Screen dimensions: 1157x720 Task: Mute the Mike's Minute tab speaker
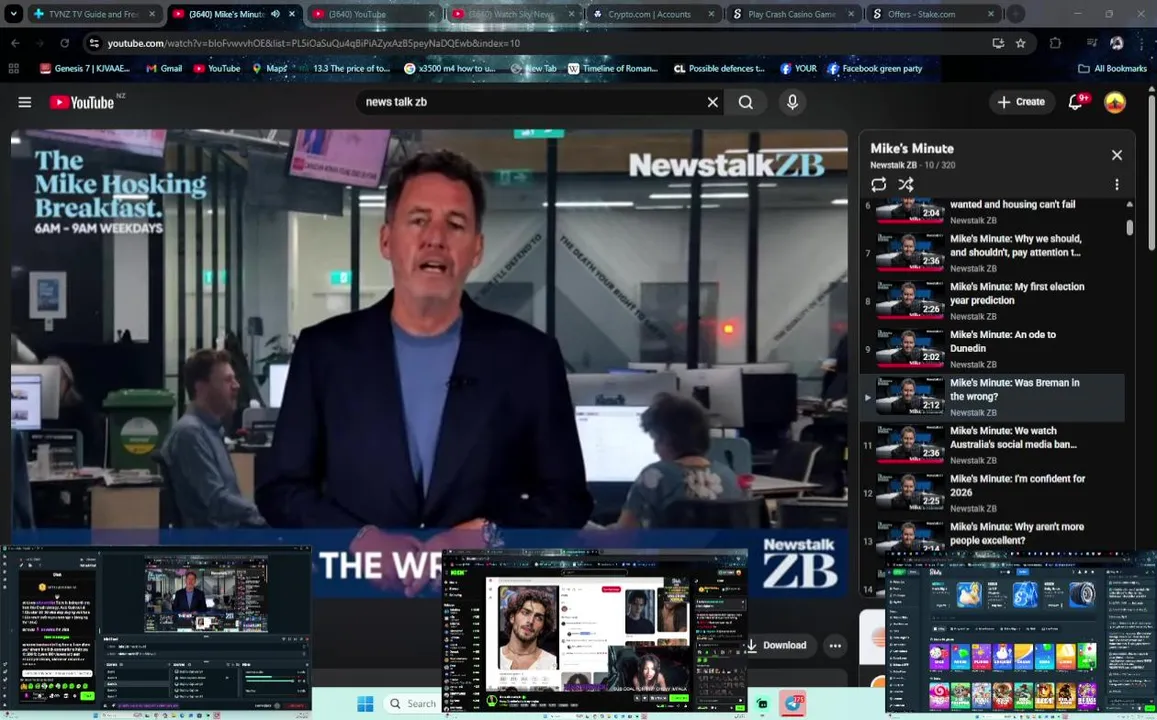coord(275,13)
